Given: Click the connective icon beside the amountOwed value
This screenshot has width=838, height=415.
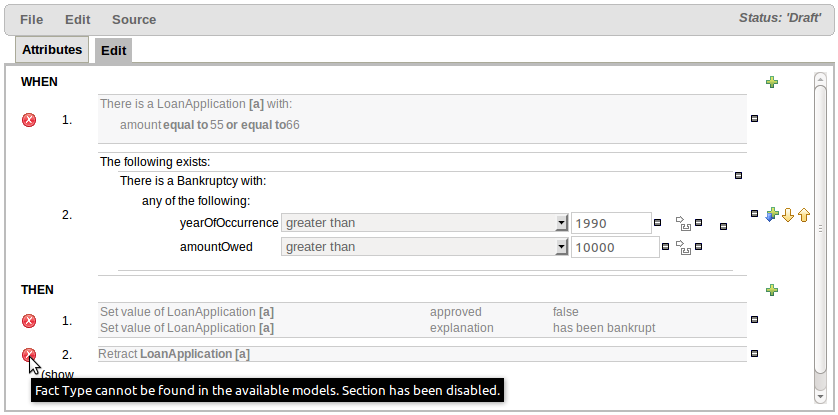Looking at the screenshot, I should tap(684, 247).
